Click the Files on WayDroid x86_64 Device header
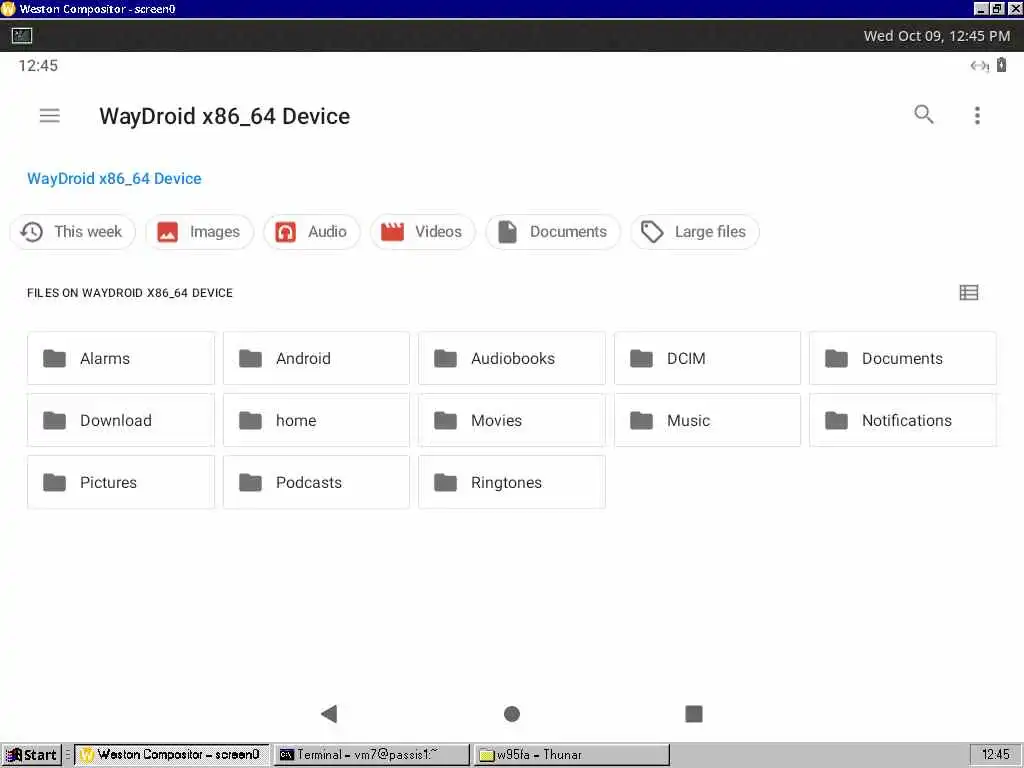This screenshot has height=768, width=1024. coord(129,293)
